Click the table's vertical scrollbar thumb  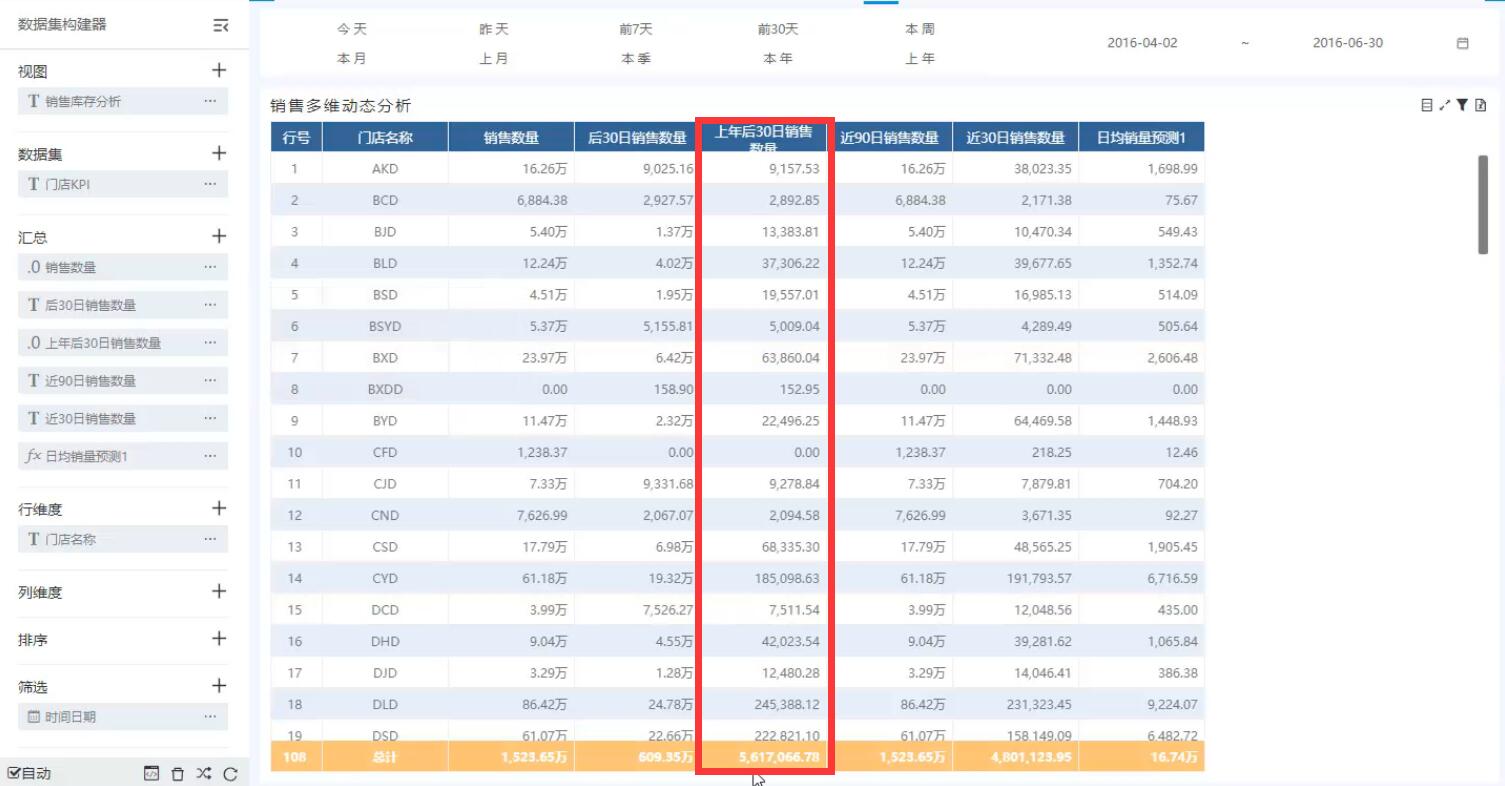[x=1483, y=204]
